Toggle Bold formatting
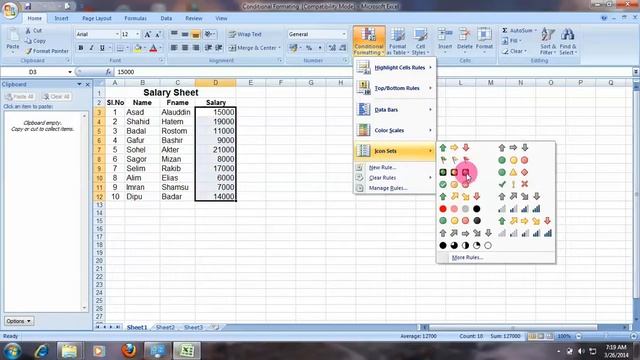This screenshot has height=360, width=640. 81,48
